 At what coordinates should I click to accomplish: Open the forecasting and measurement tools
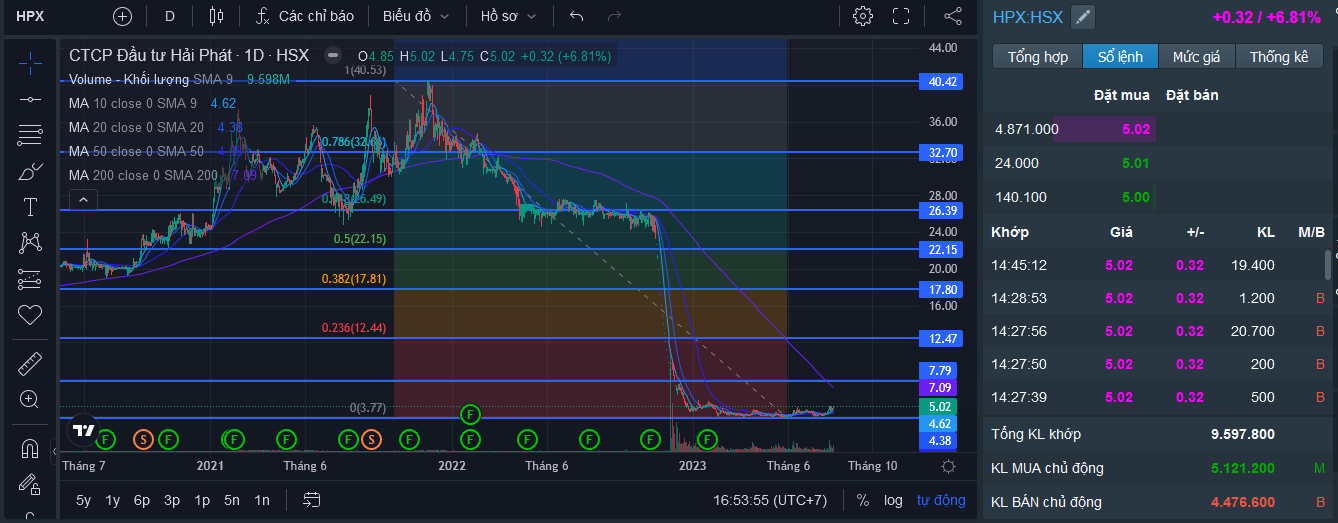point(30,279)
